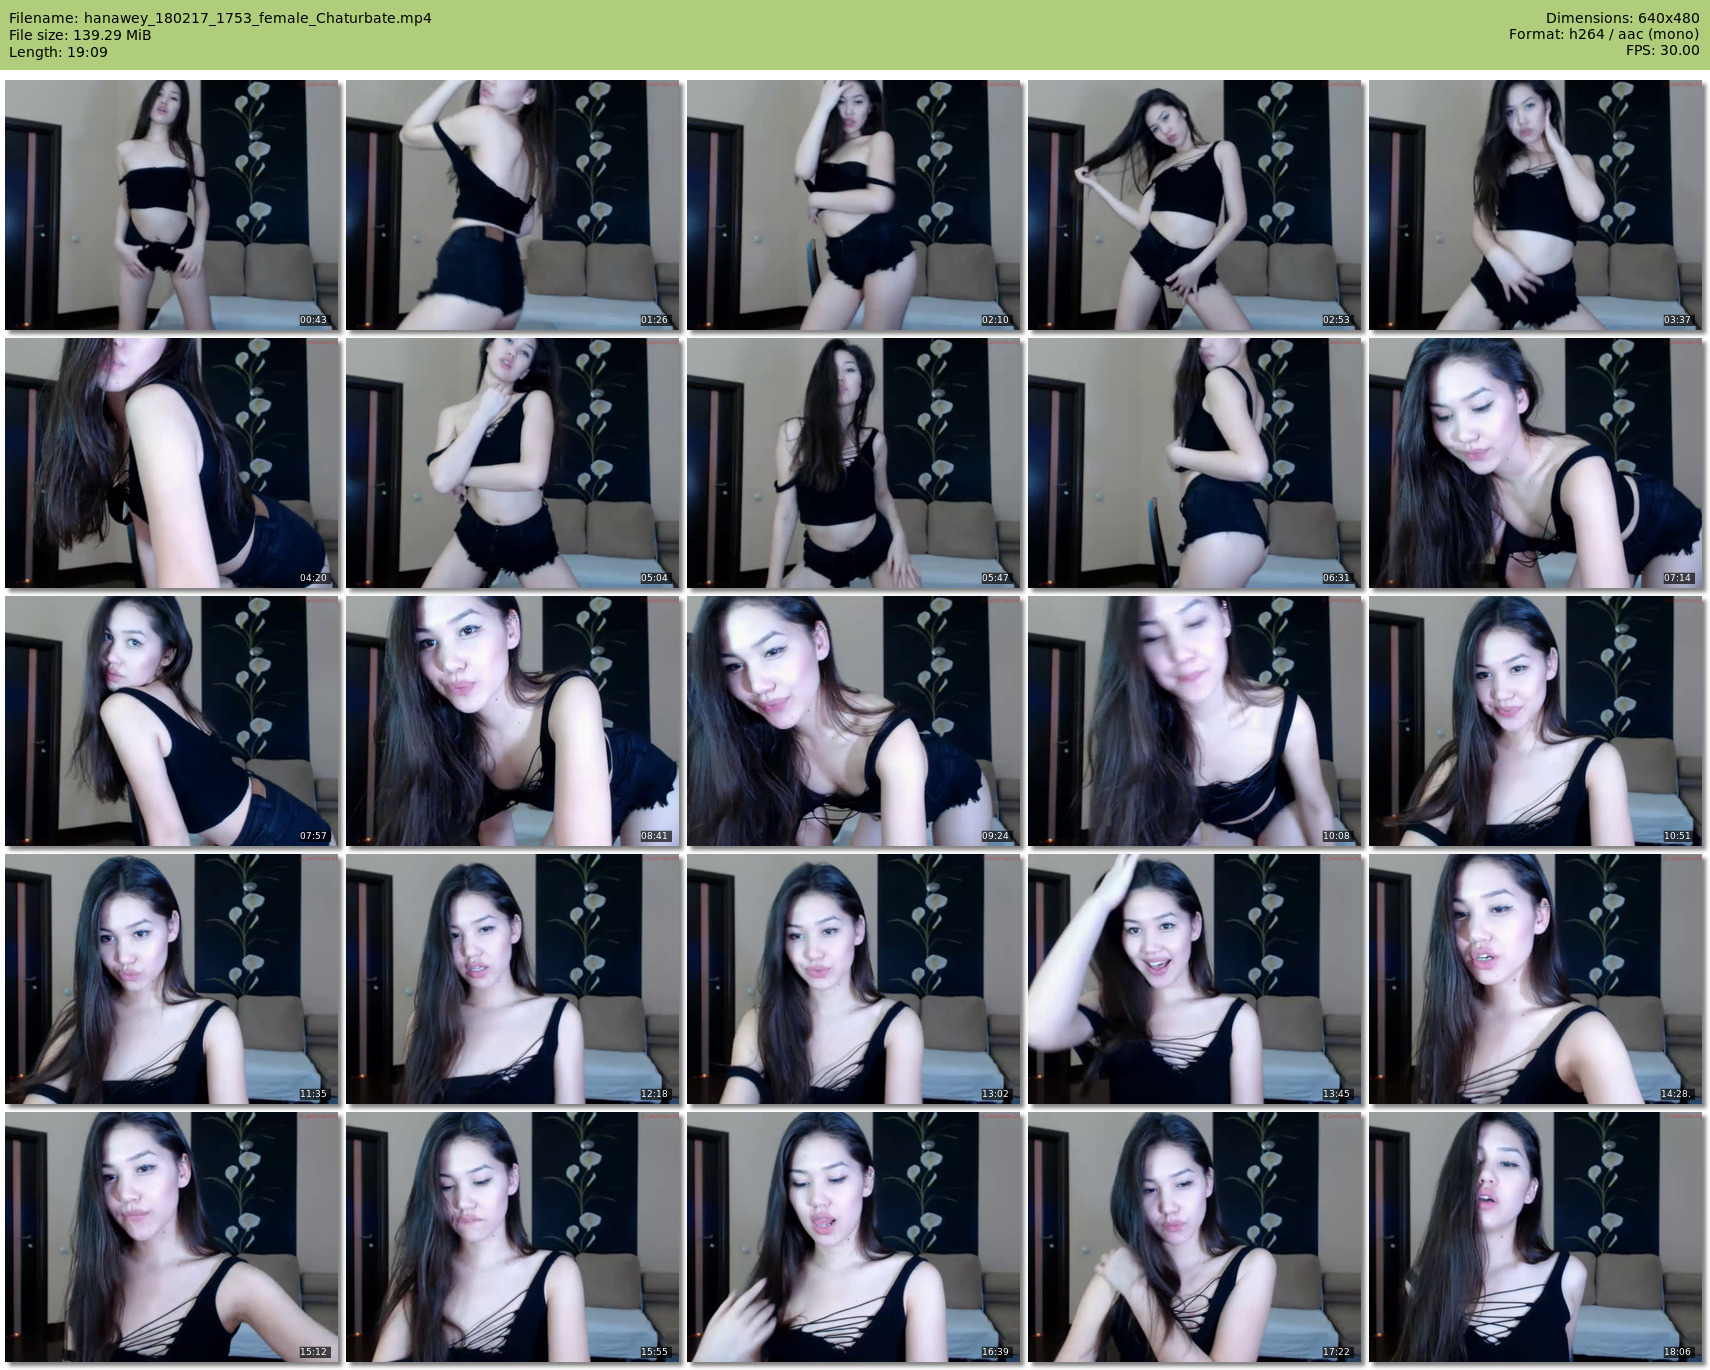Select the "Dimensions: 640x480" text
The width and height of the screenshot is (1710, 1370).
tap(1622, 18)
